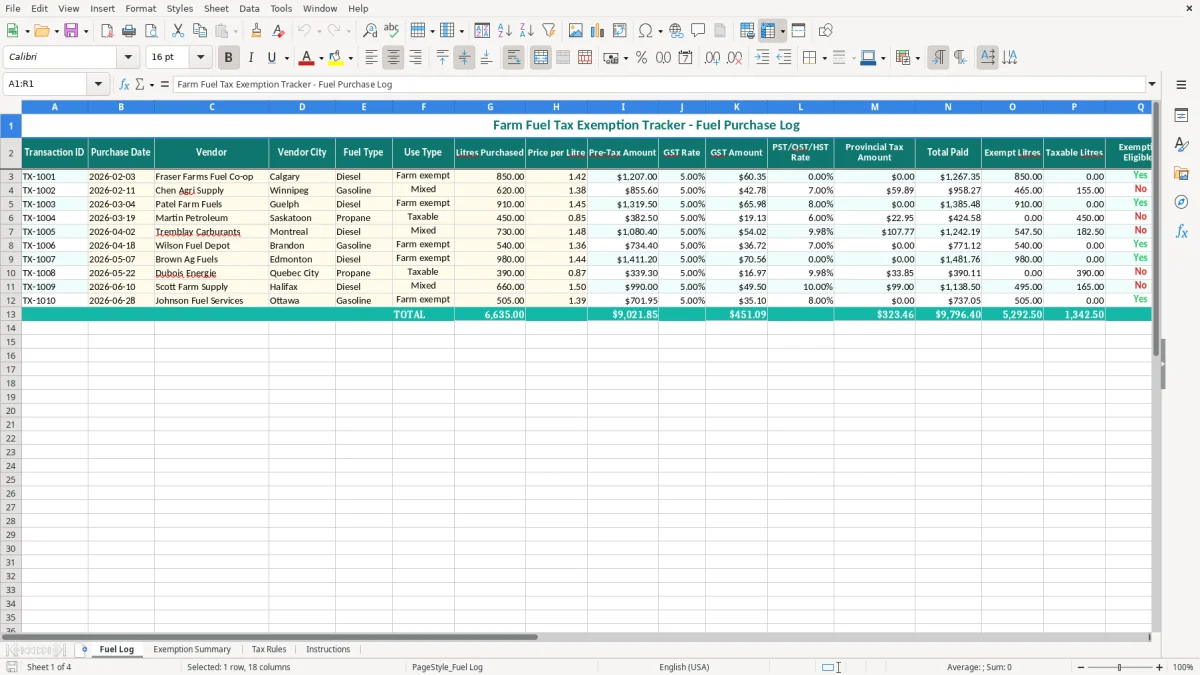Click the Sort Descending icon

(x=527, y=31)
